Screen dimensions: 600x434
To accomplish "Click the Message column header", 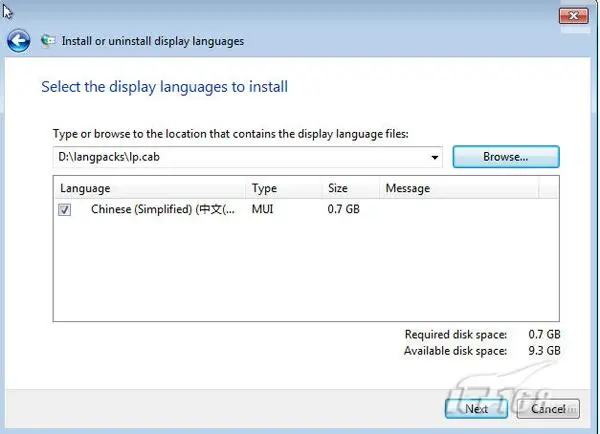I will [459, 188].
